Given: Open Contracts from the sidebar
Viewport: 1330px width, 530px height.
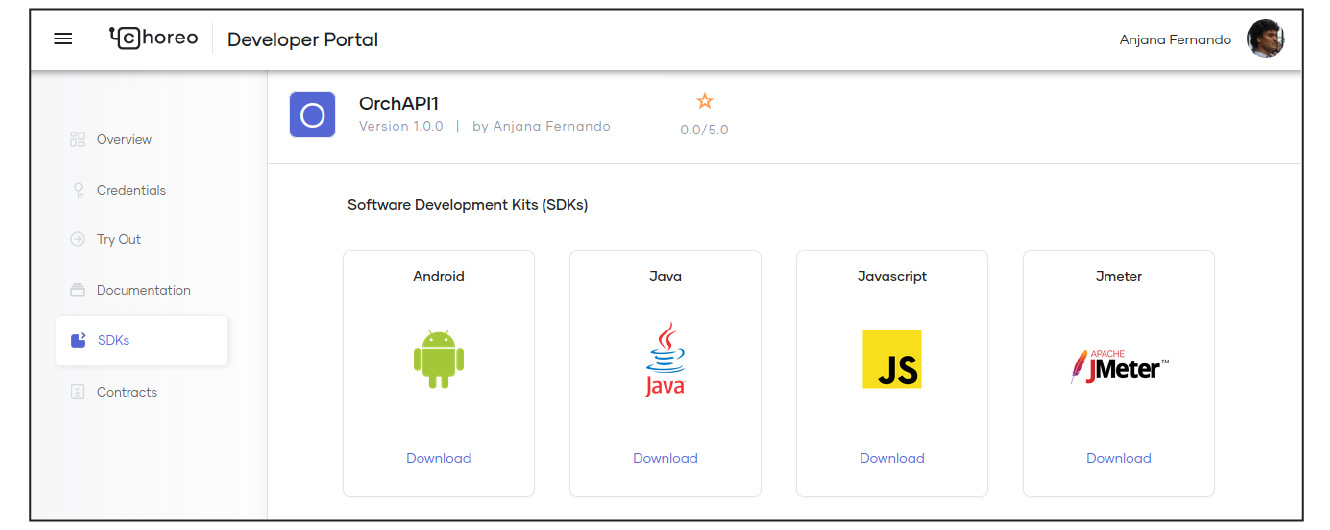Looking at the screenshot, I should pyautogui.click(x=127, y=392).
